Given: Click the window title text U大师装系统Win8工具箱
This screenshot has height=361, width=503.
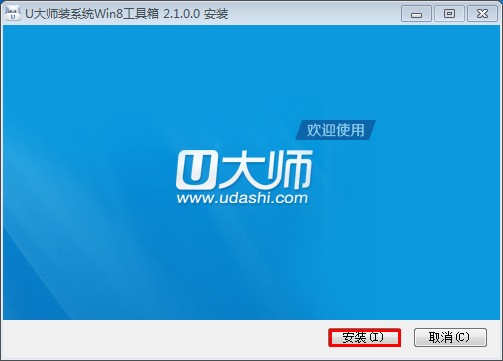Looking at the screenshot, I should point(92,14).
